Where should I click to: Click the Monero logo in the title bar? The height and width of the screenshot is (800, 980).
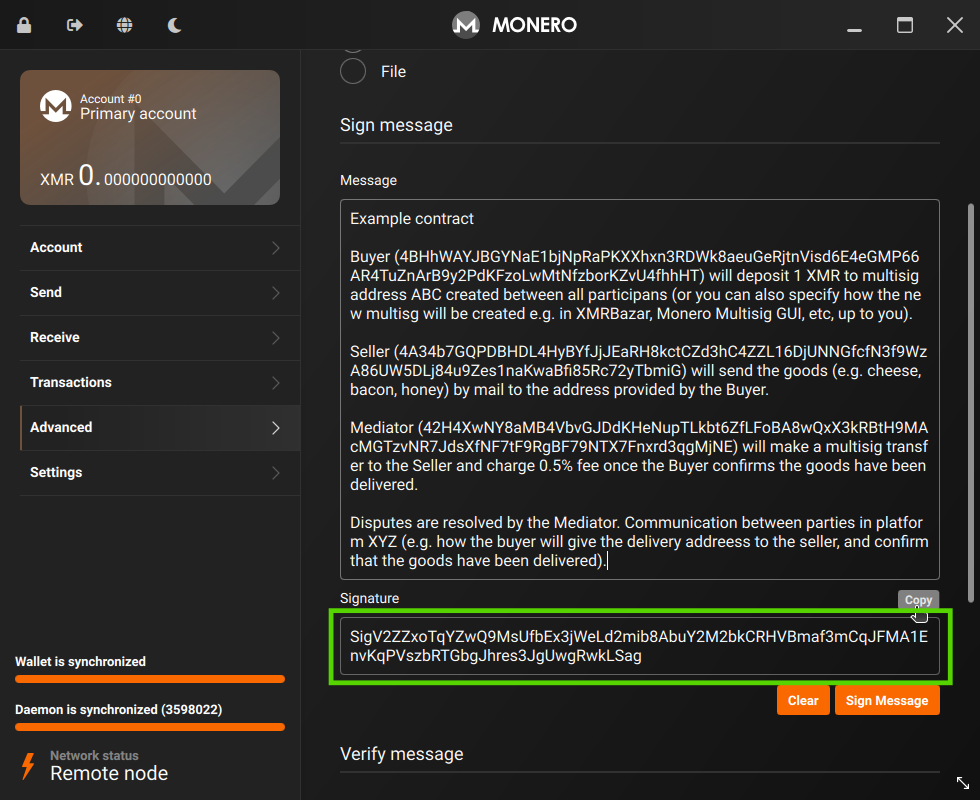466,24
